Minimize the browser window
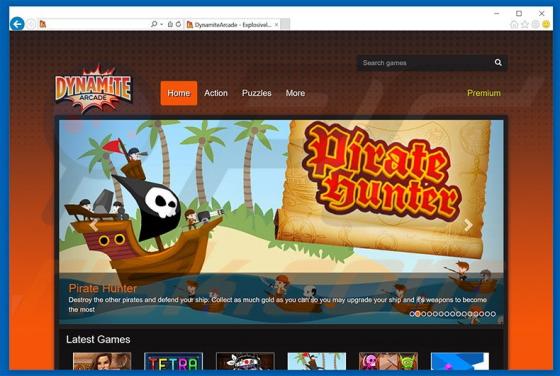 point(496,14)
